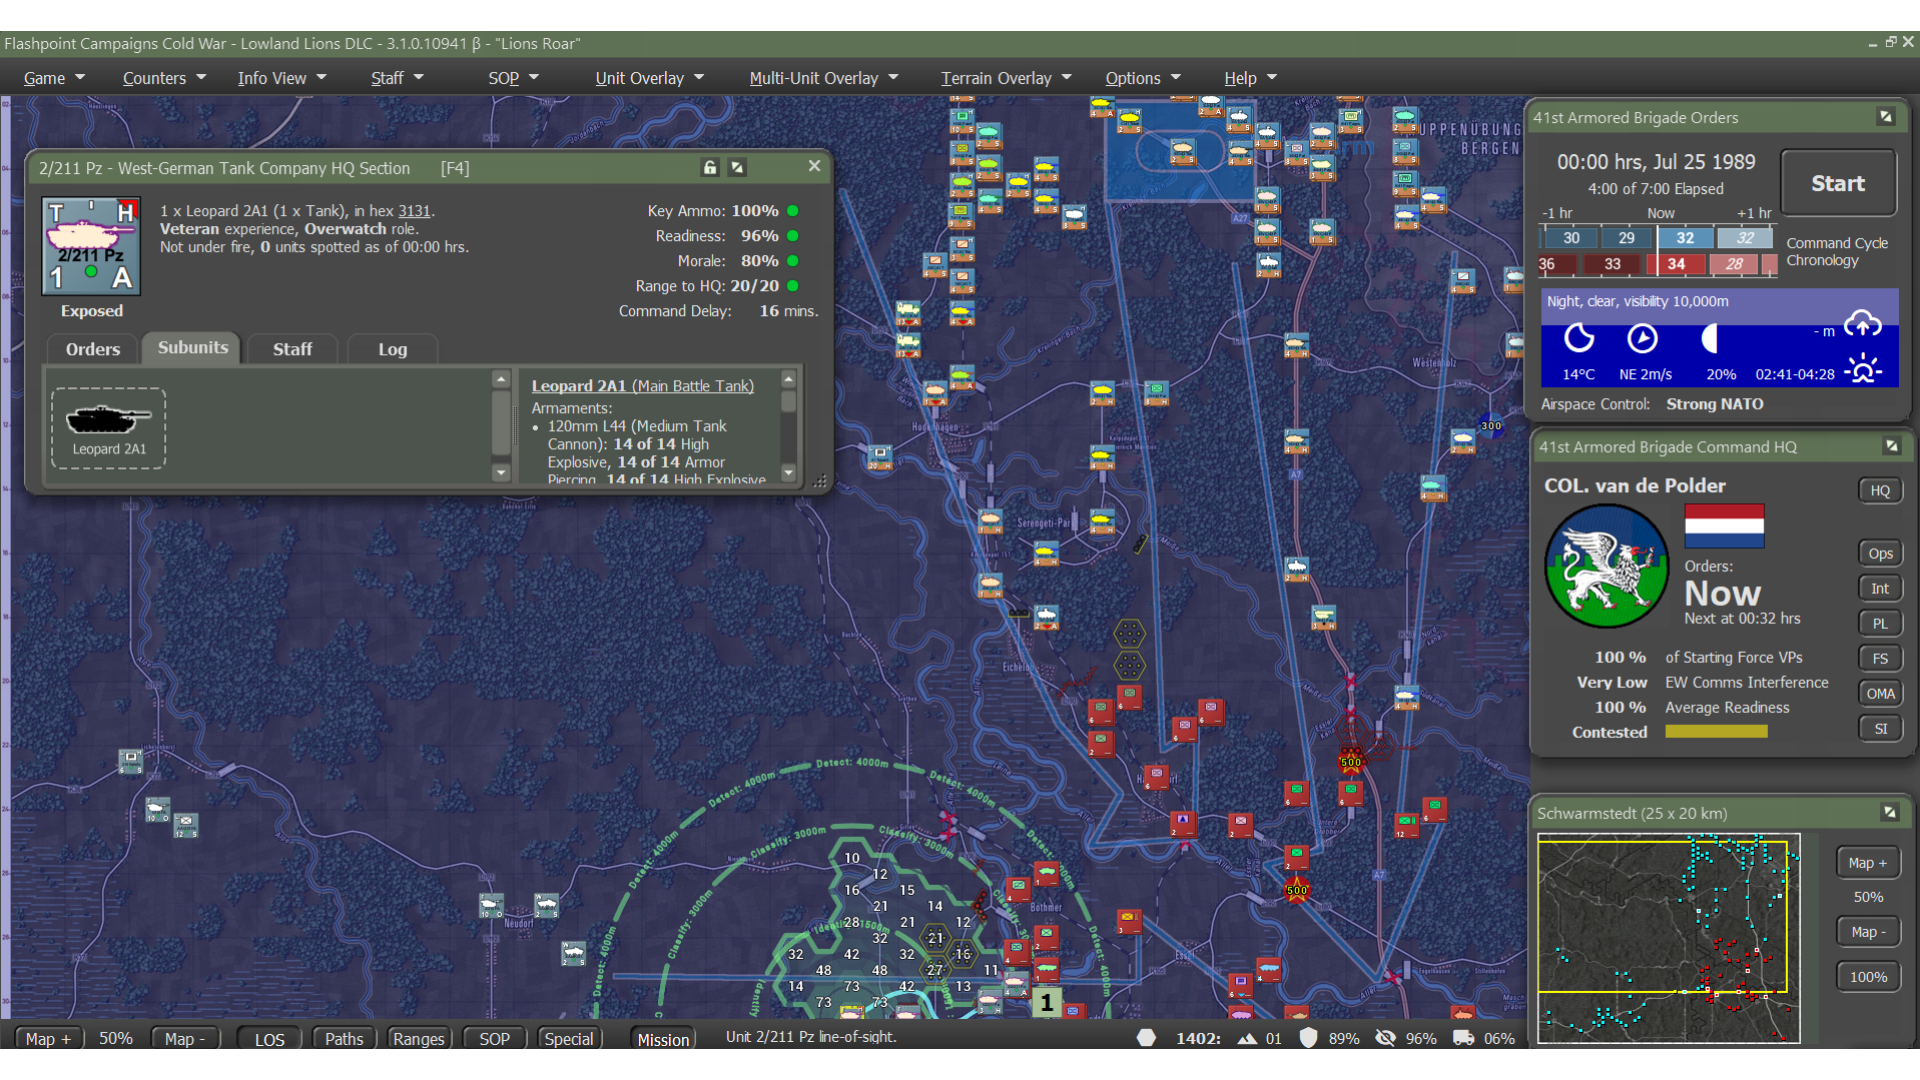Click the cloud ceiling icon
1920x1080 pixels.
pyautogui.click(x=1863, y=324)
